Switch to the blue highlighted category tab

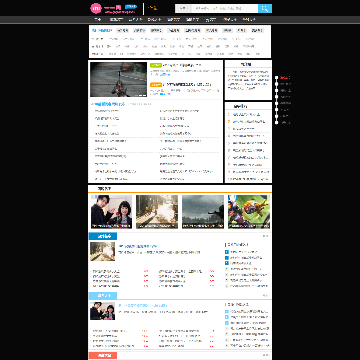point(102,30)
